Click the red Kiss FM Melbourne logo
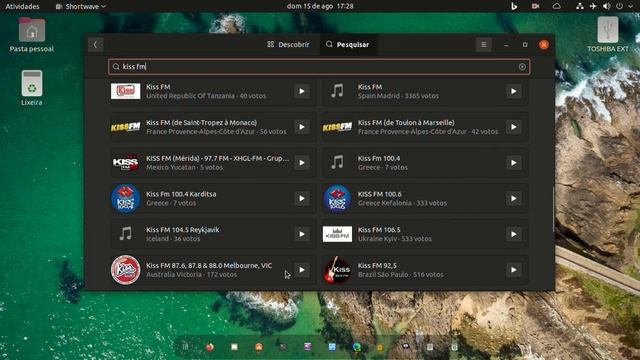The height and width of the screenshot is (360, 640). 125,270
